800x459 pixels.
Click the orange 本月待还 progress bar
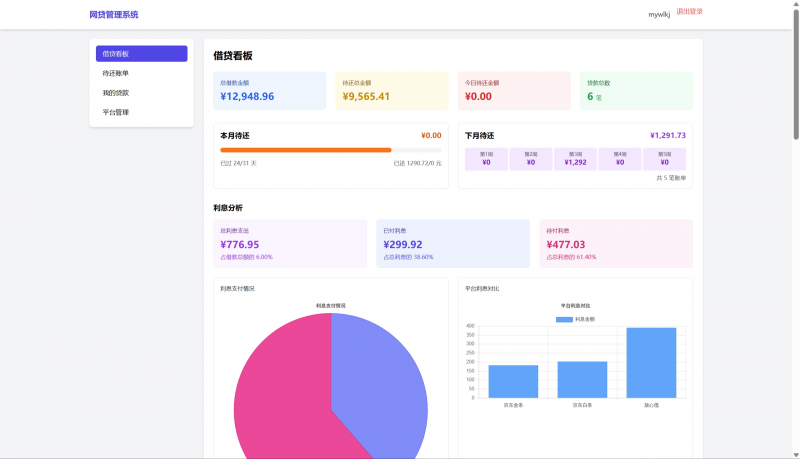[306, 150]
